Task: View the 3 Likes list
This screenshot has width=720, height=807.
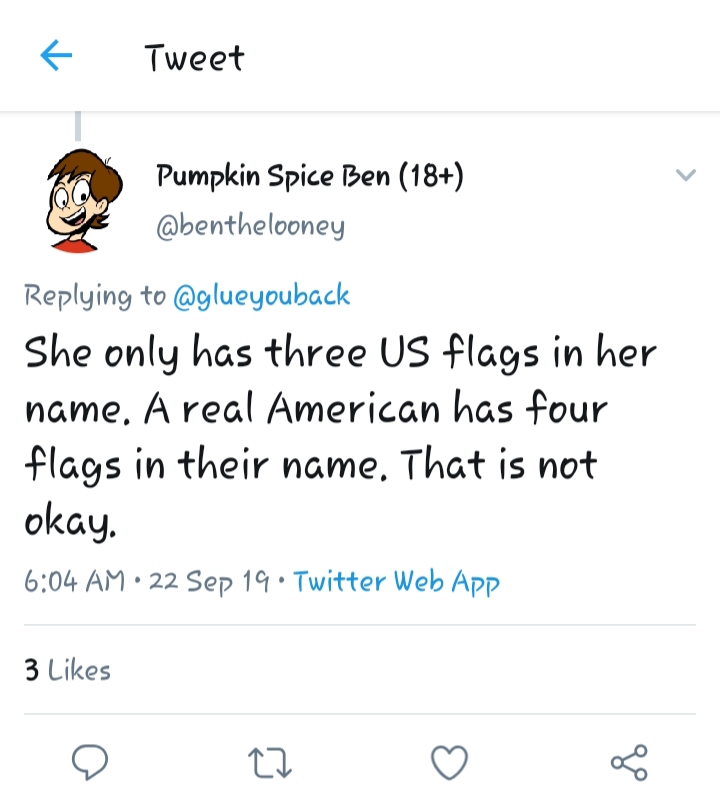Action: click(67, 670)
